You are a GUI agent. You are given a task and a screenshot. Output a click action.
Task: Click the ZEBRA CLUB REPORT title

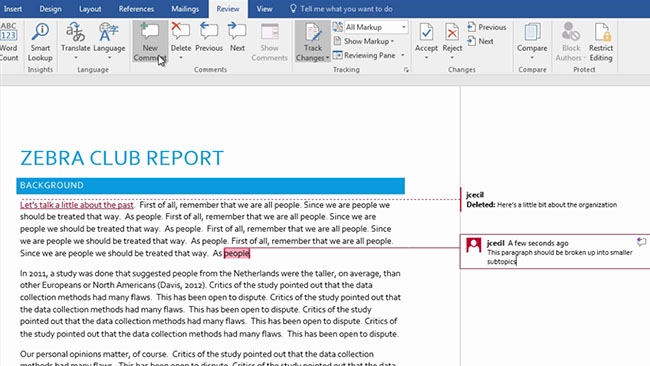(122, 158)
